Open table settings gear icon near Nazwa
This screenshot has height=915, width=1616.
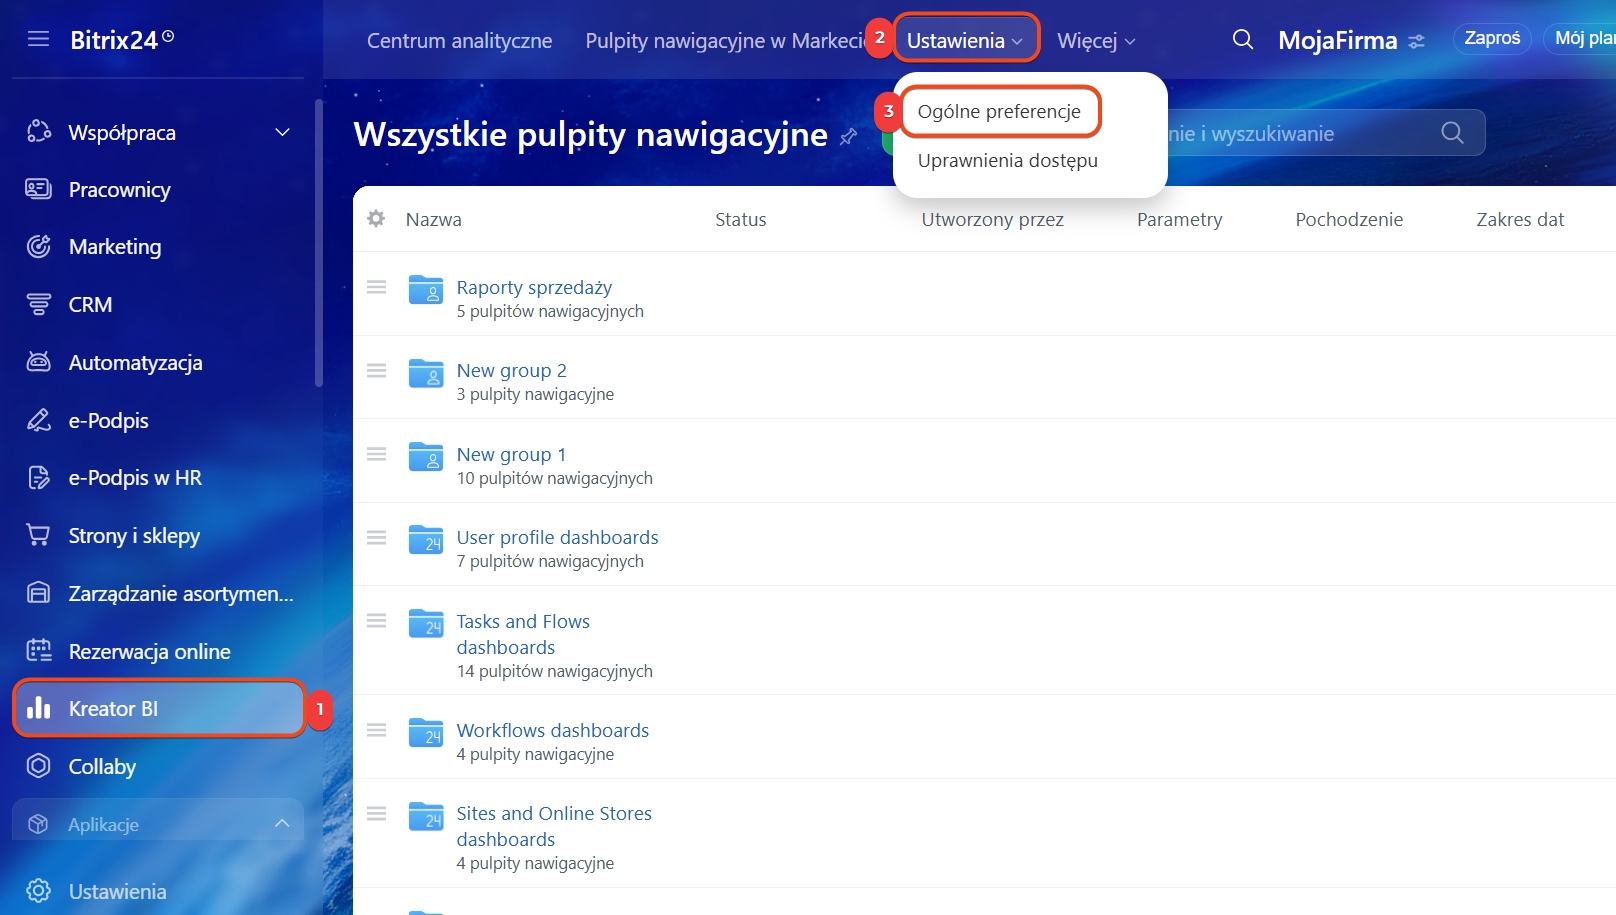376,219
